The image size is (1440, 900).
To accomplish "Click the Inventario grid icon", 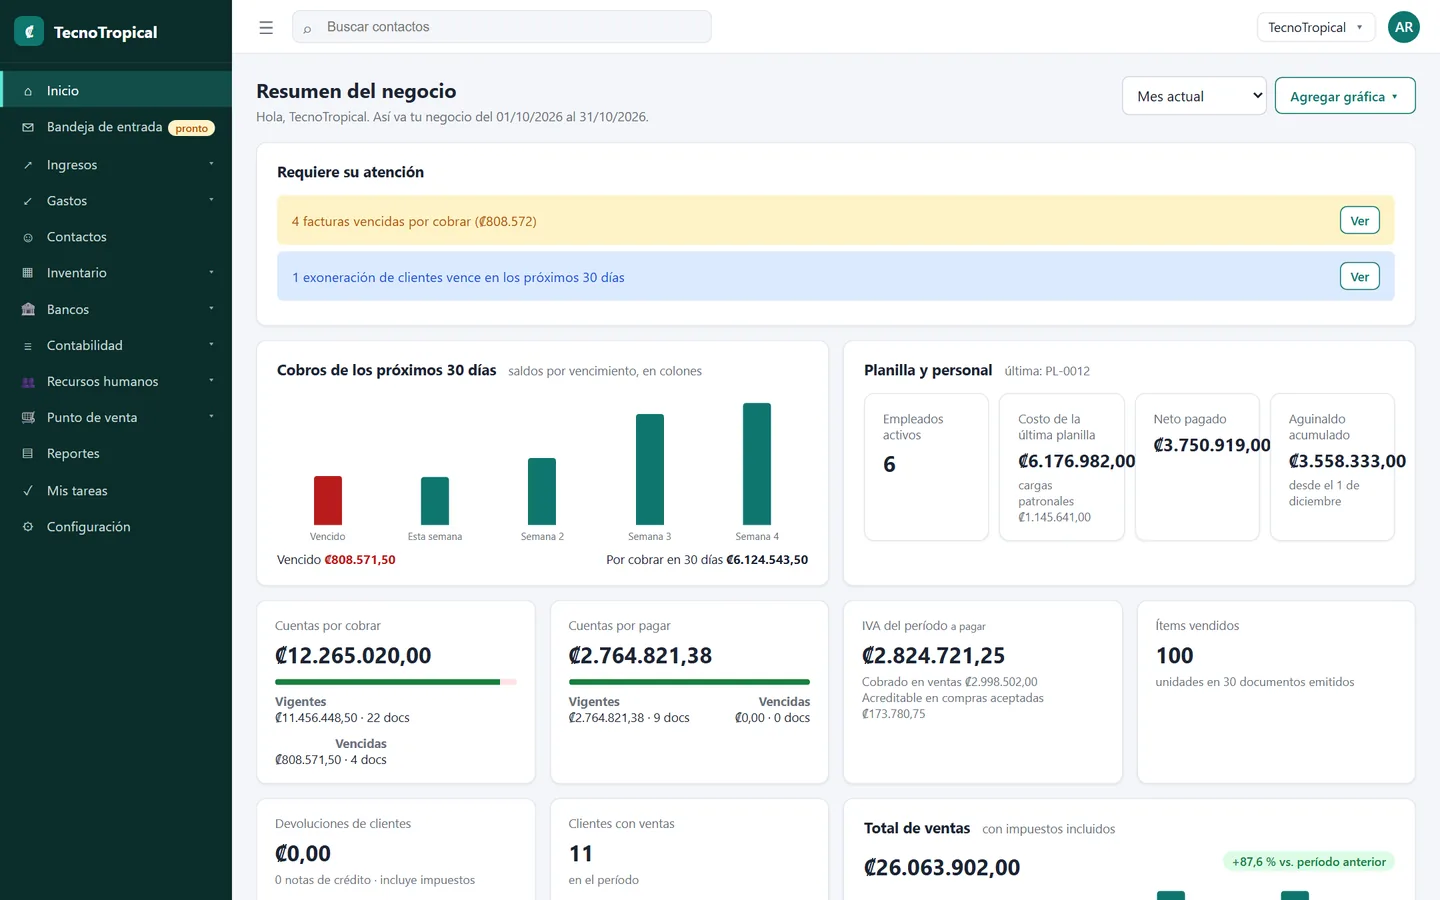I will tap(28, 273).
